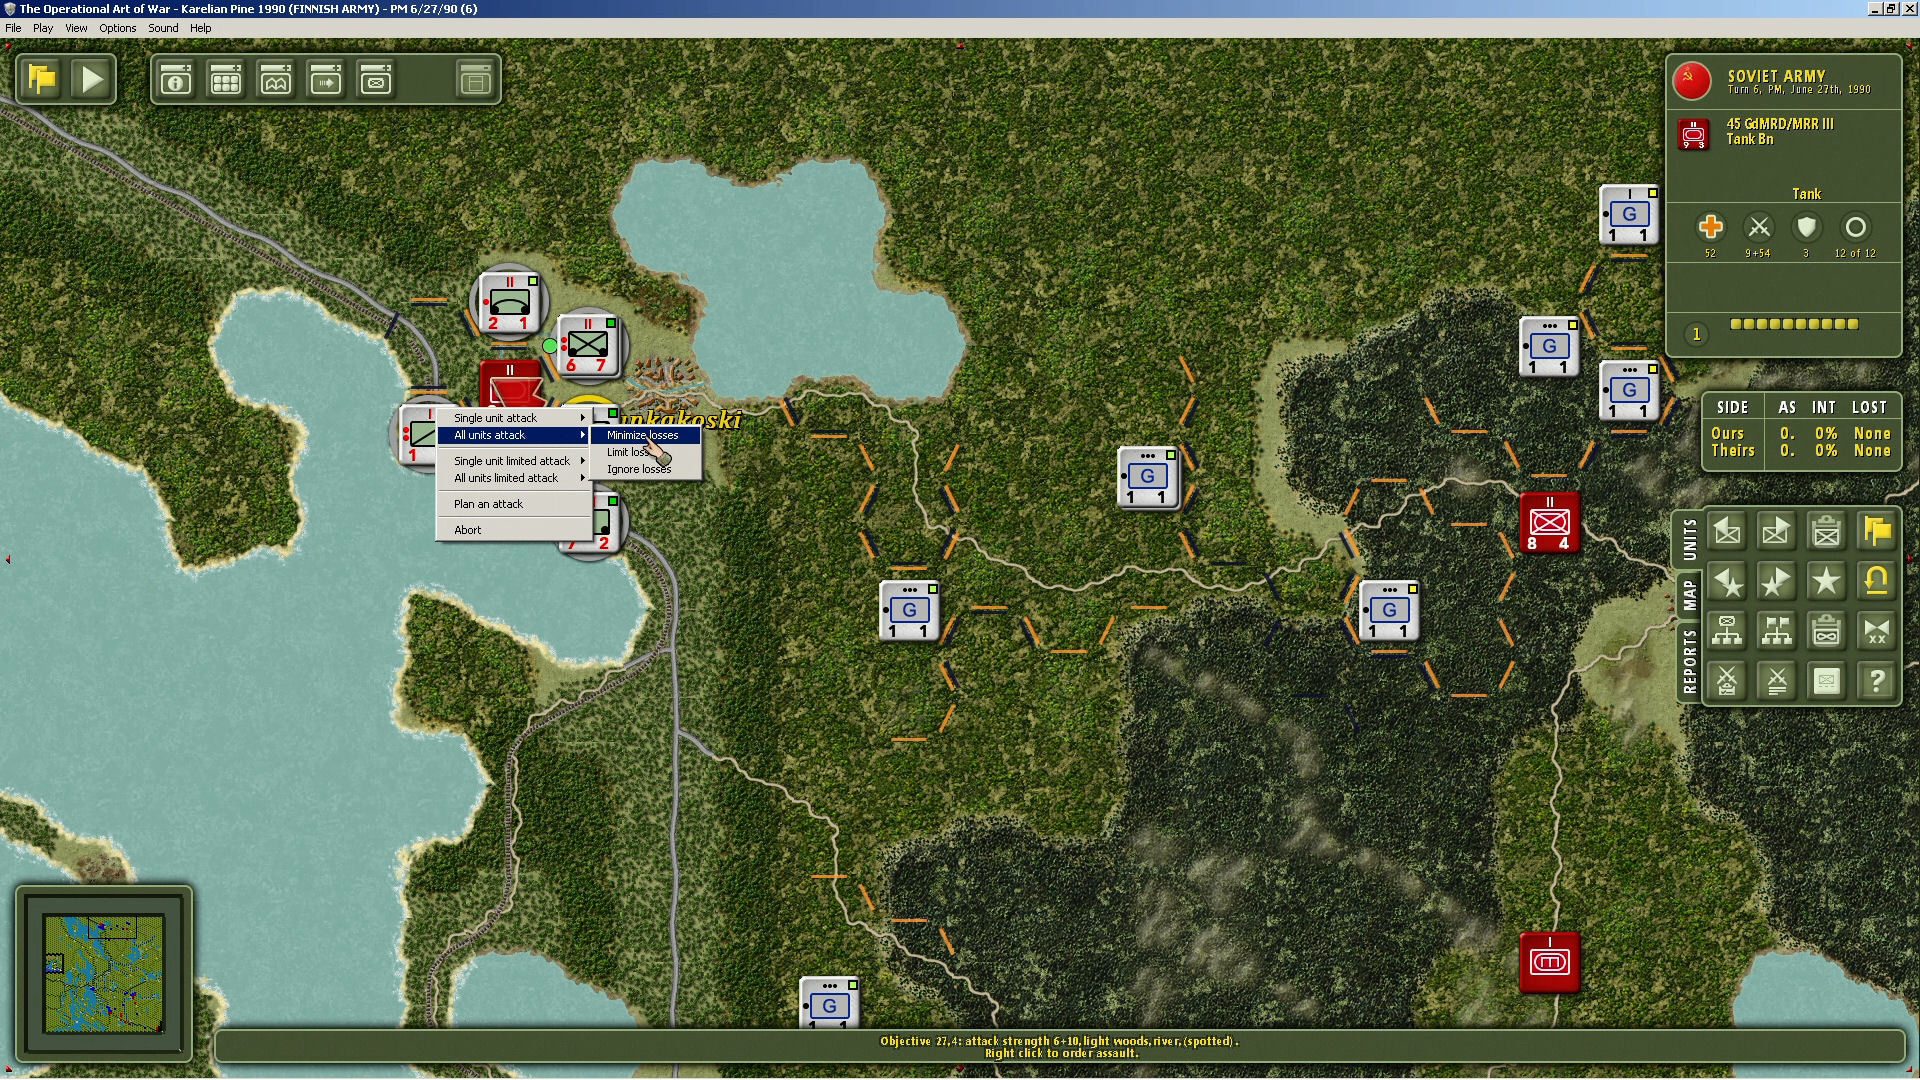Open the Play menu
Screen dimensions: 1920x1080
pyautogui.click(x=43, y=28)
